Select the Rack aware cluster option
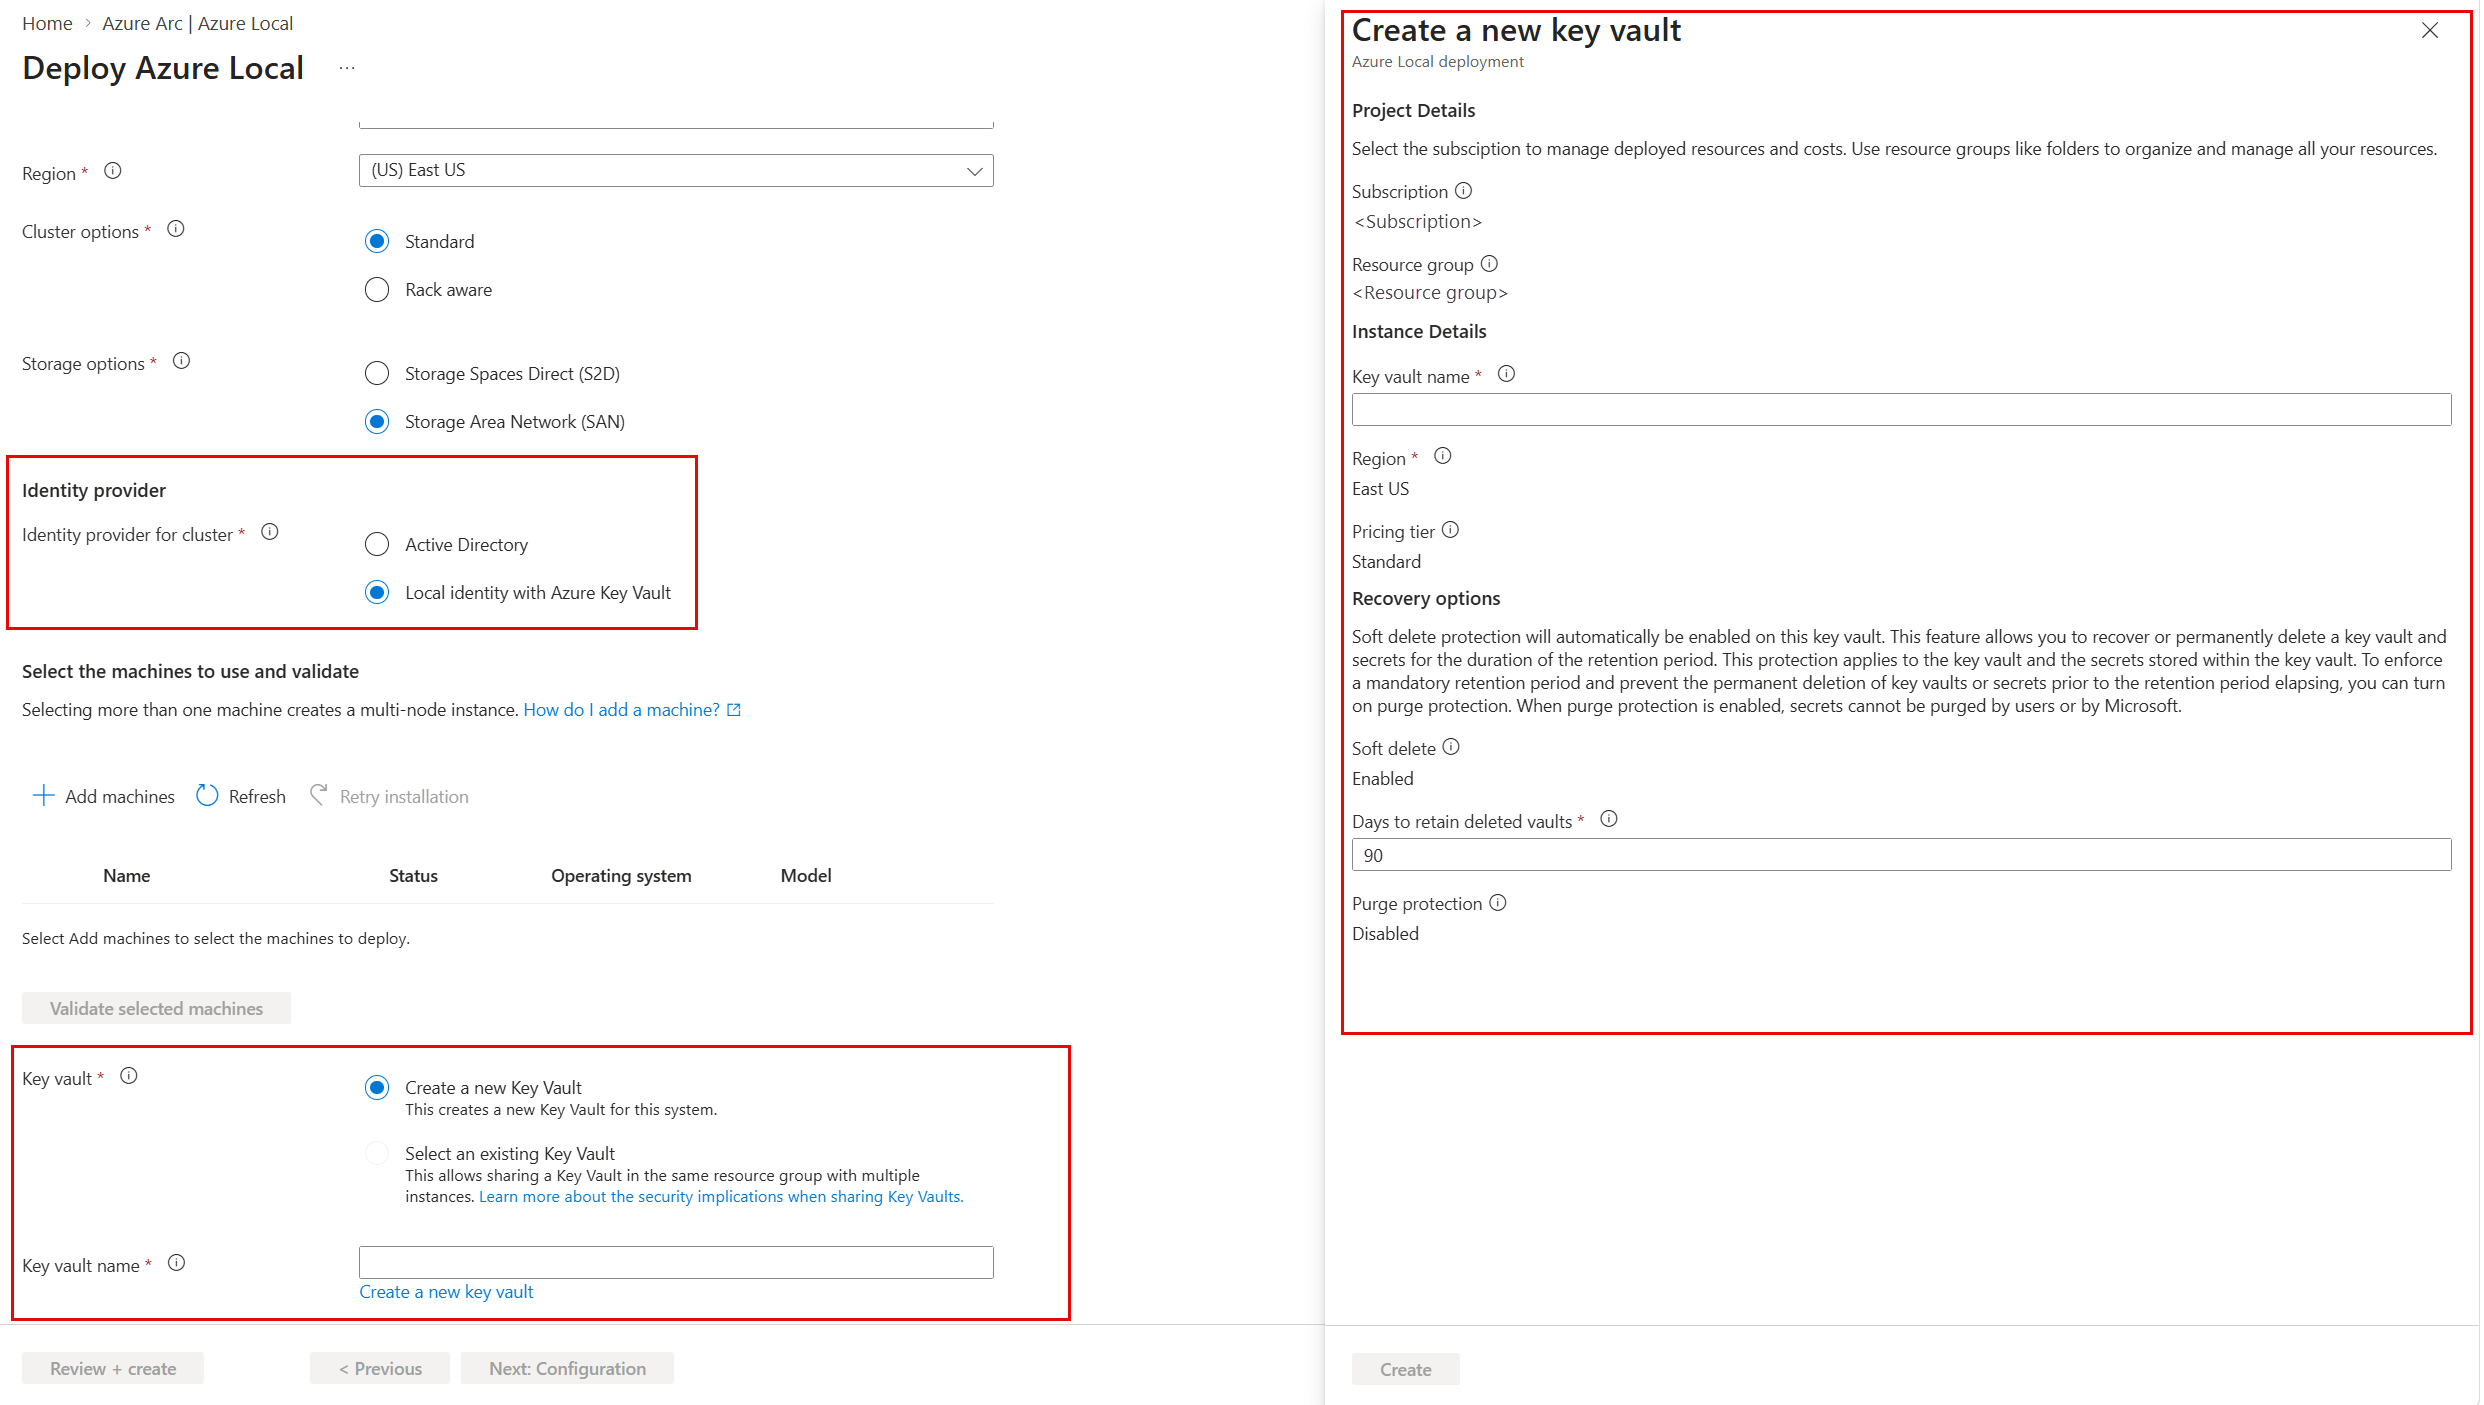 [x=377, y=290]
